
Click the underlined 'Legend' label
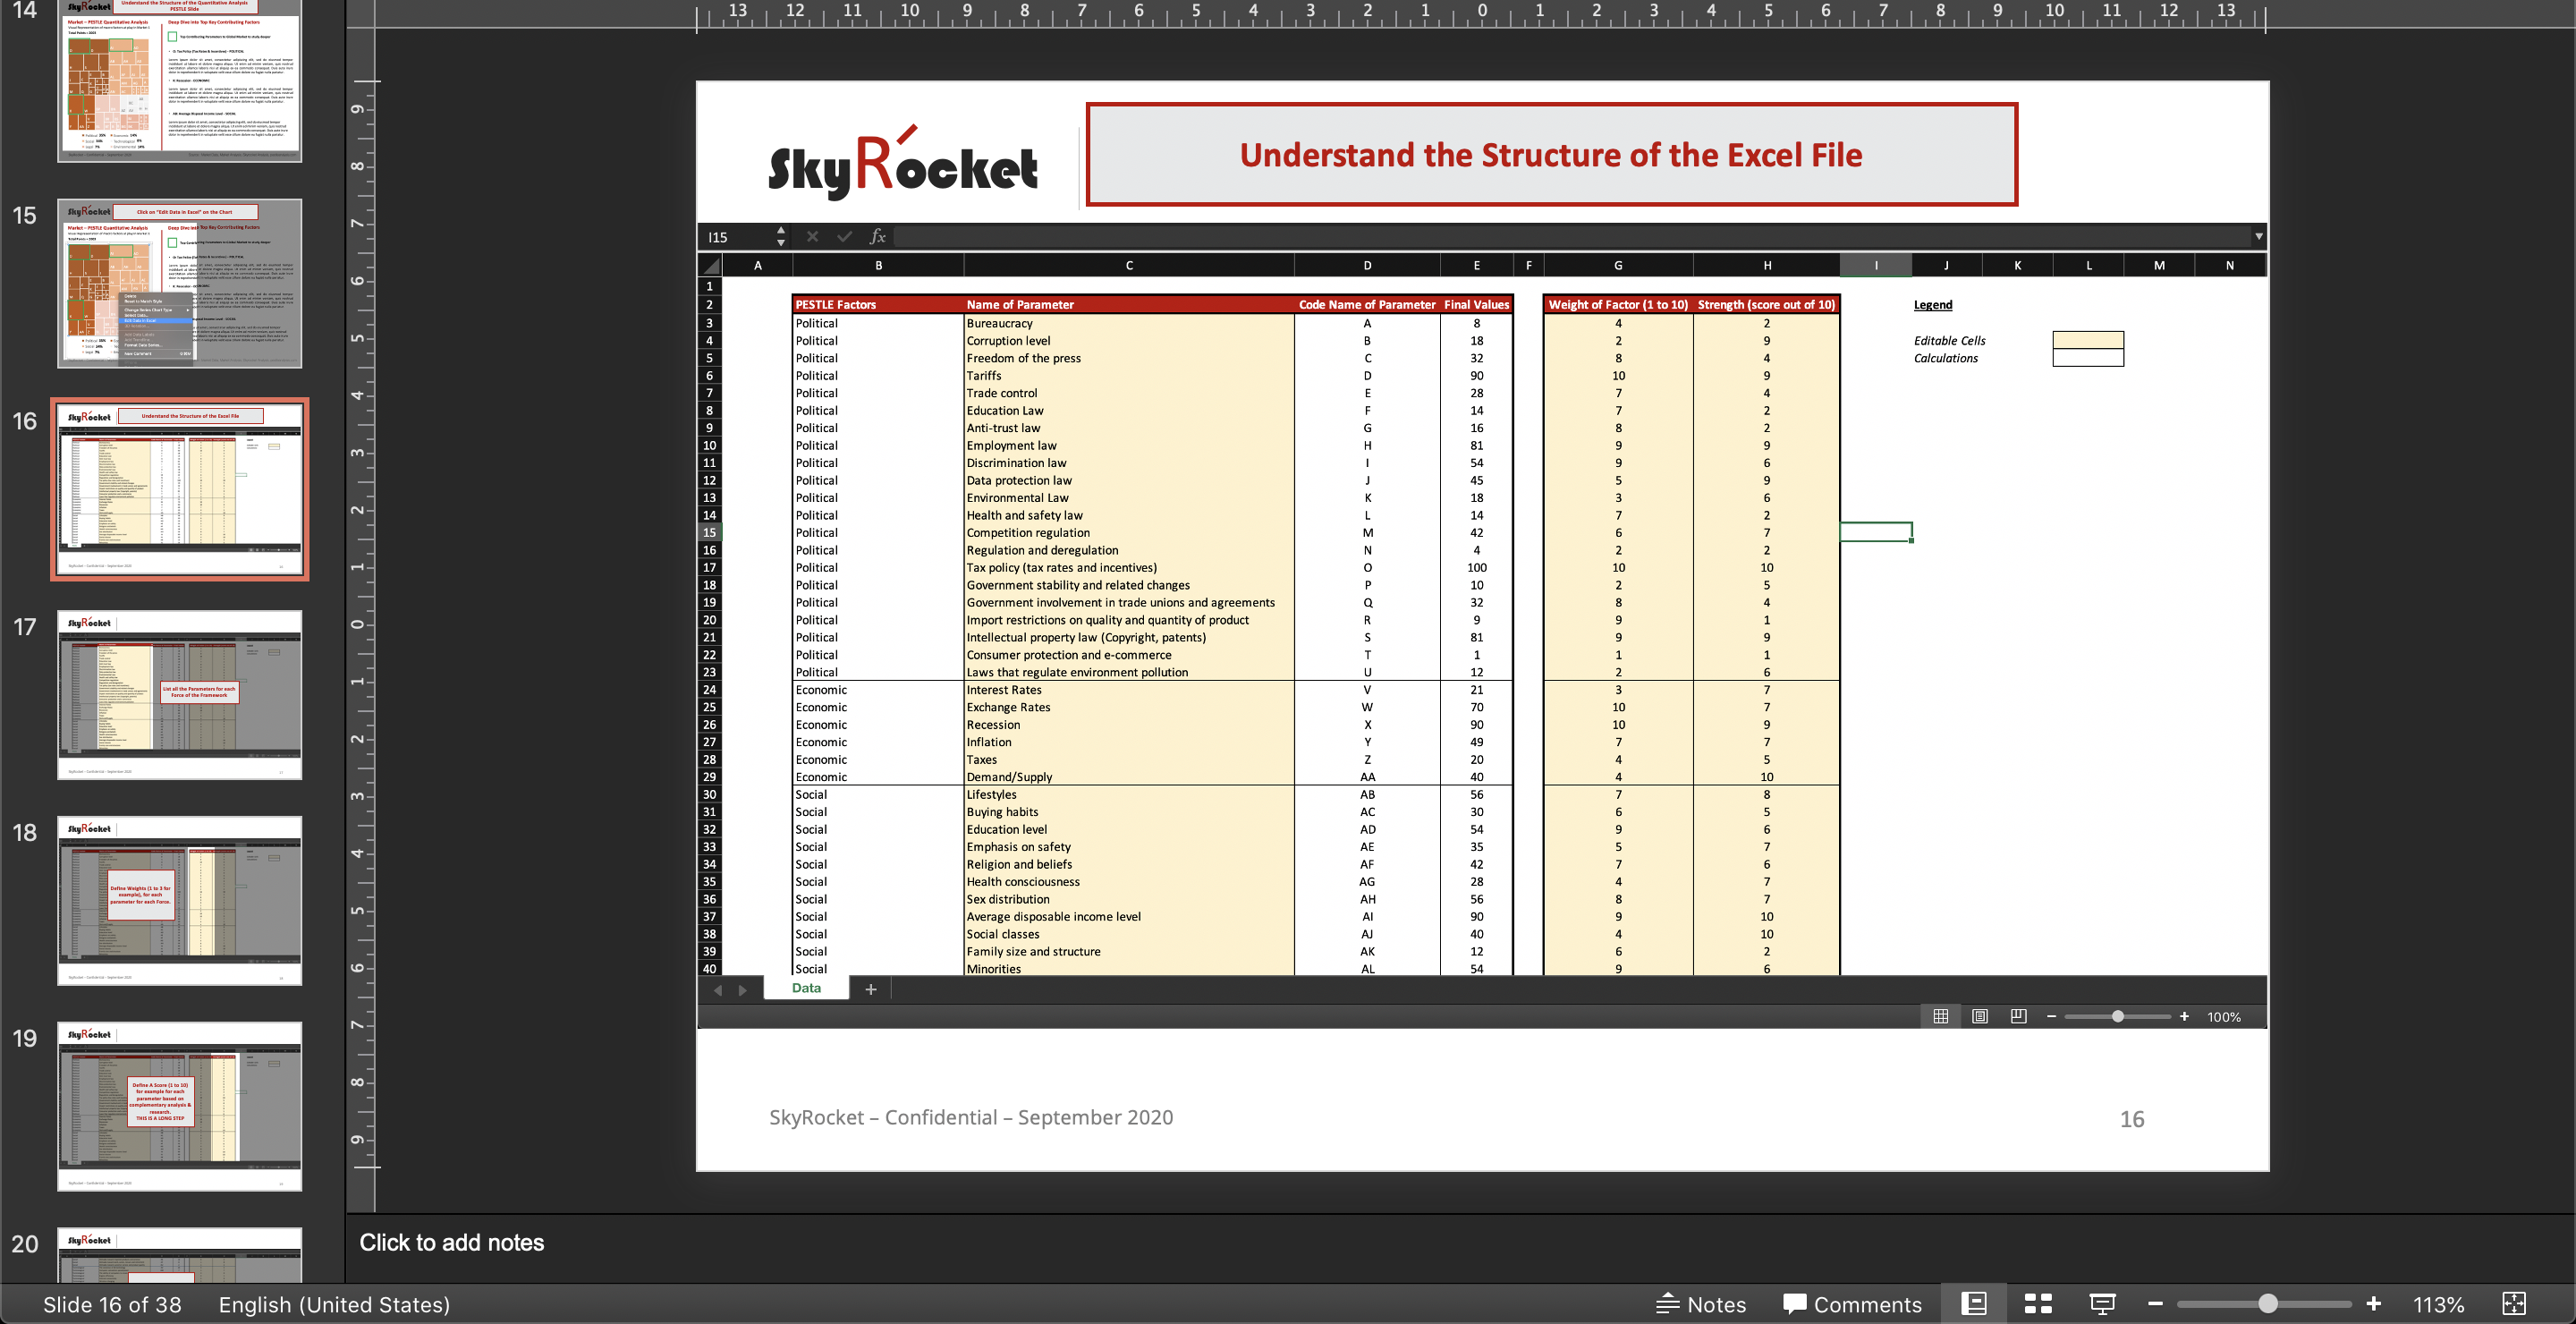[1932, 305]
